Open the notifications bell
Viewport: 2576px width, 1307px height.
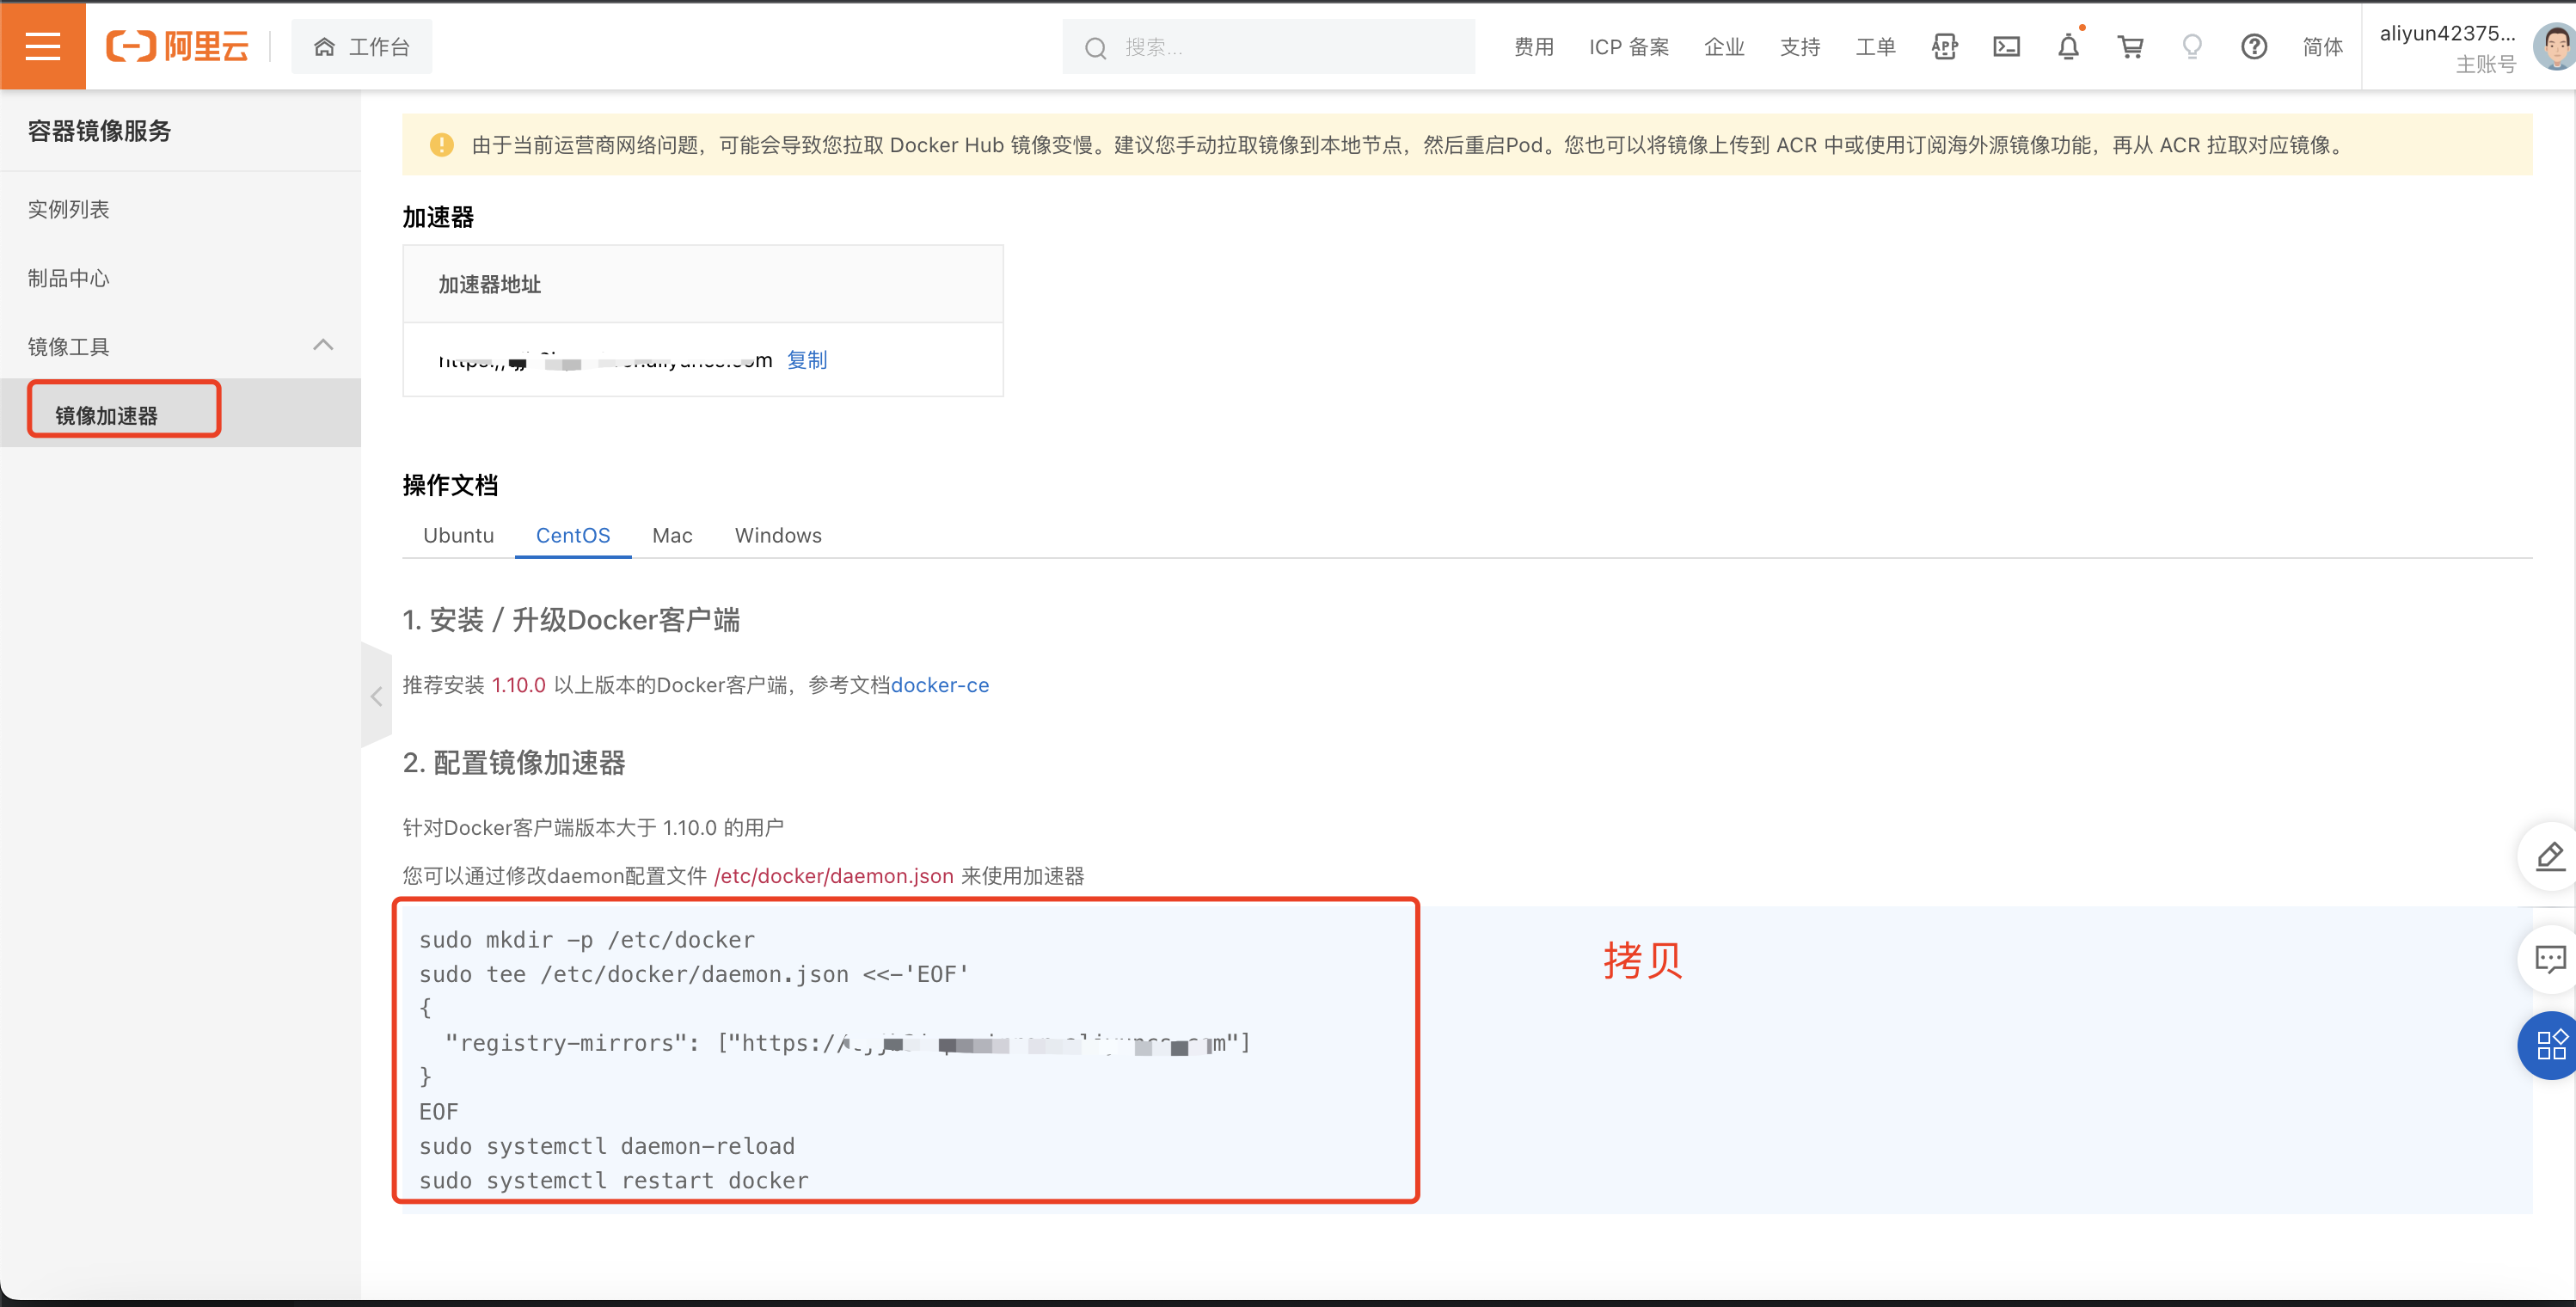pyautogui.click(x=2068, y=46)
